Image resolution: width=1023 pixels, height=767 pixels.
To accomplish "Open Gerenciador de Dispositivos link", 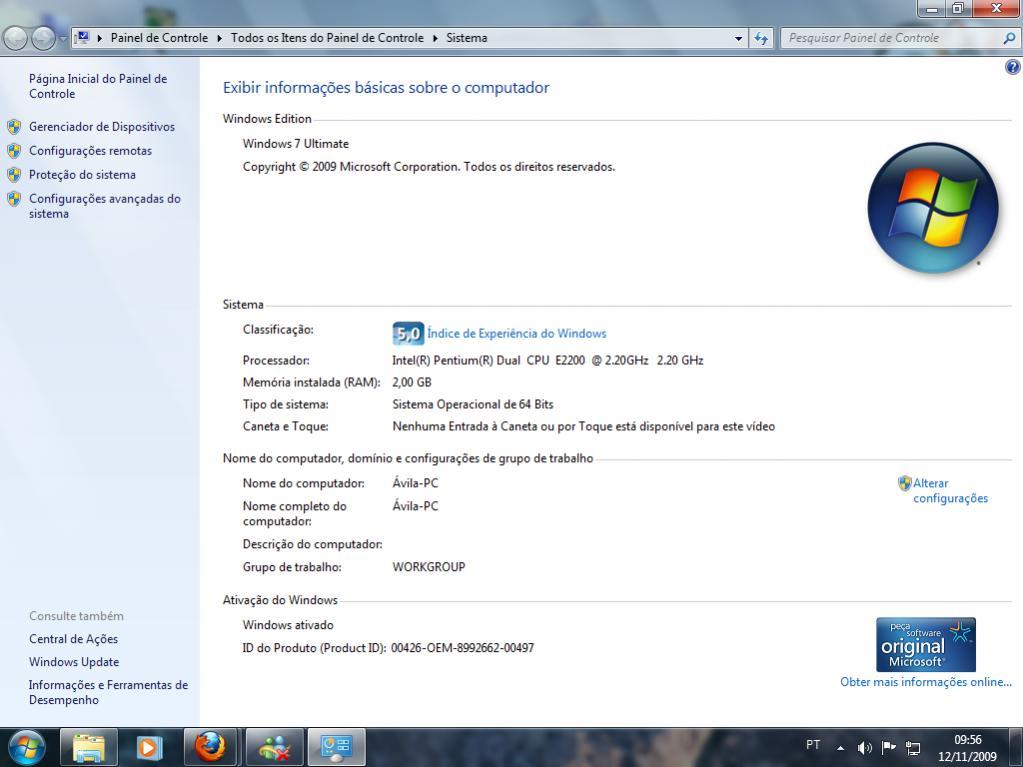I will (x=102, y=127).
